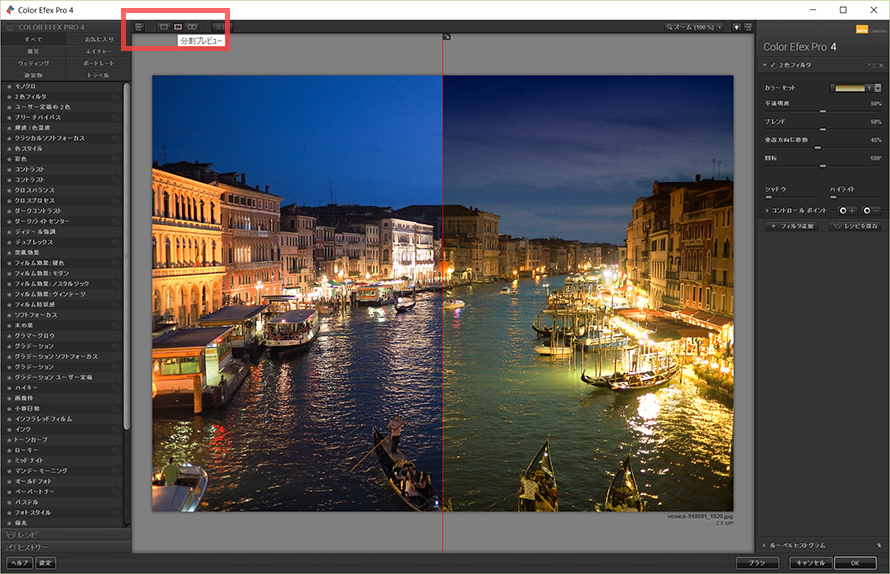Click the ブレンド slider handle

(823, 129)
